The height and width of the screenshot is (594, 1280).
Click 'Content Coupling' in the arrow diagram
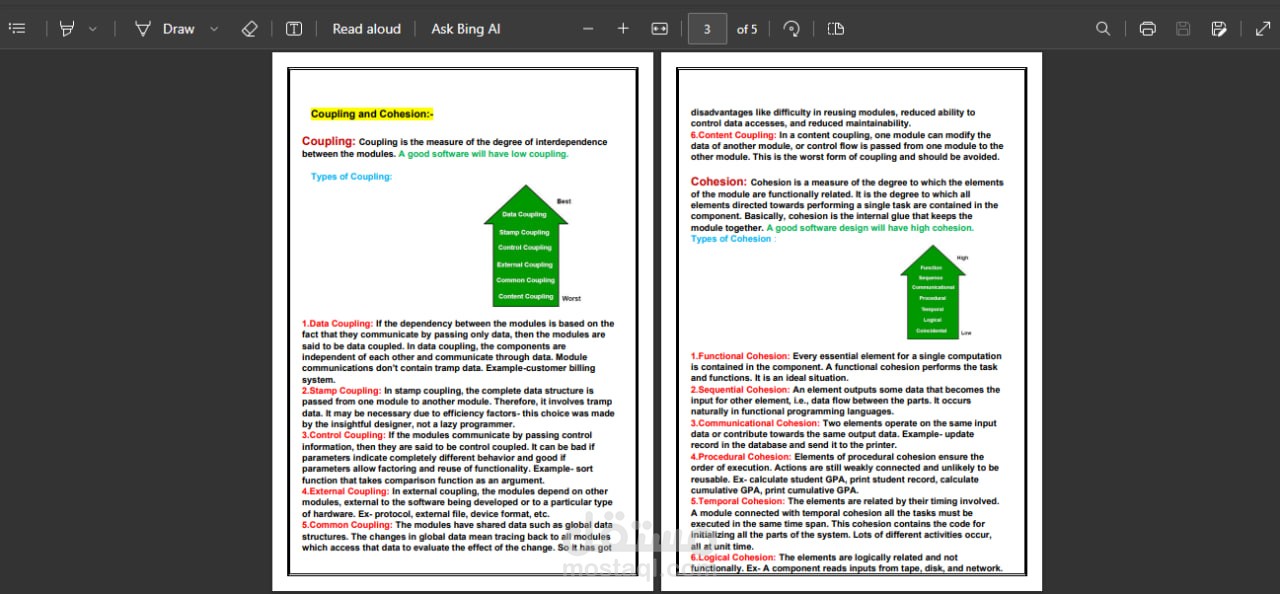[525, 296]
